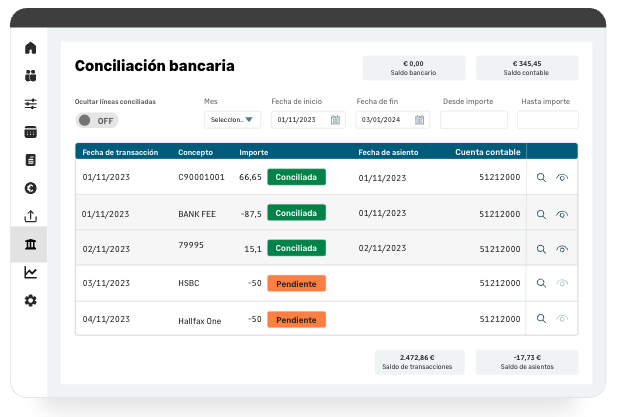Click the Conciliada badge on 79995 row

pos(296,248)
